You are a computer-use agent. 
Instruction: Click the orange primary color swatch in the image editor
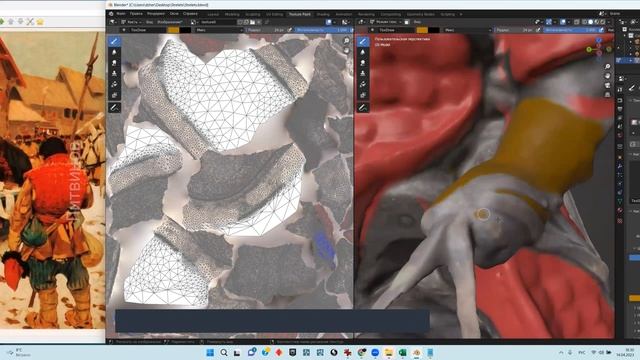(173, 30)
